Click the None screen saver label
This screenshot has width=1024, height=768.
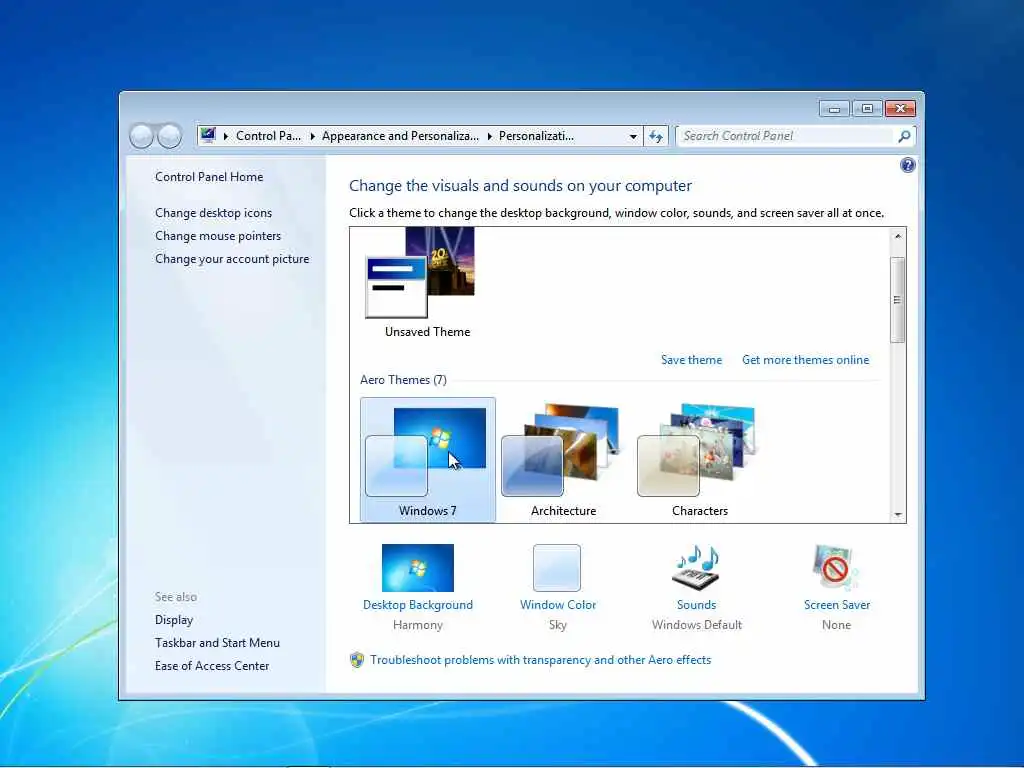click(837, 625)
